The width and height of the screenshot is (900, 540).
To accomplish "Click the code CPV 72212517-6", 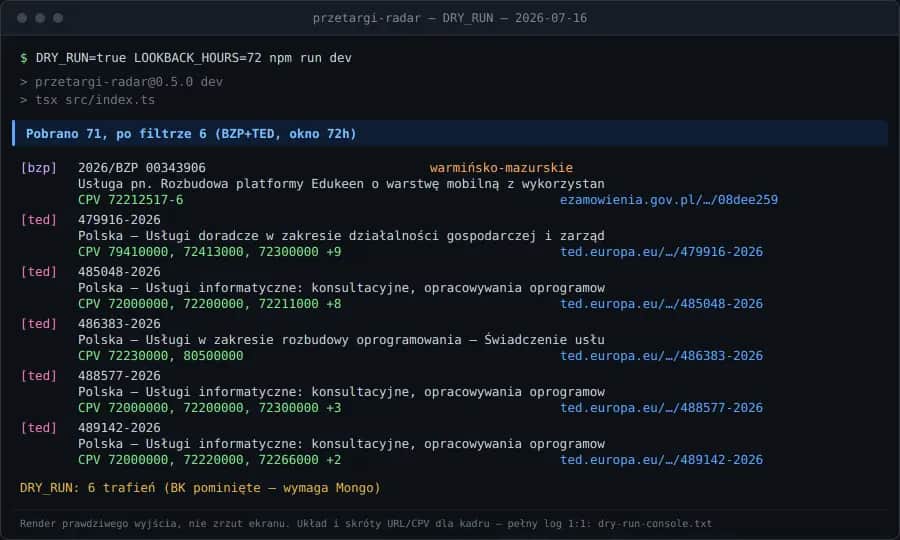I will (x=130, y=200).
